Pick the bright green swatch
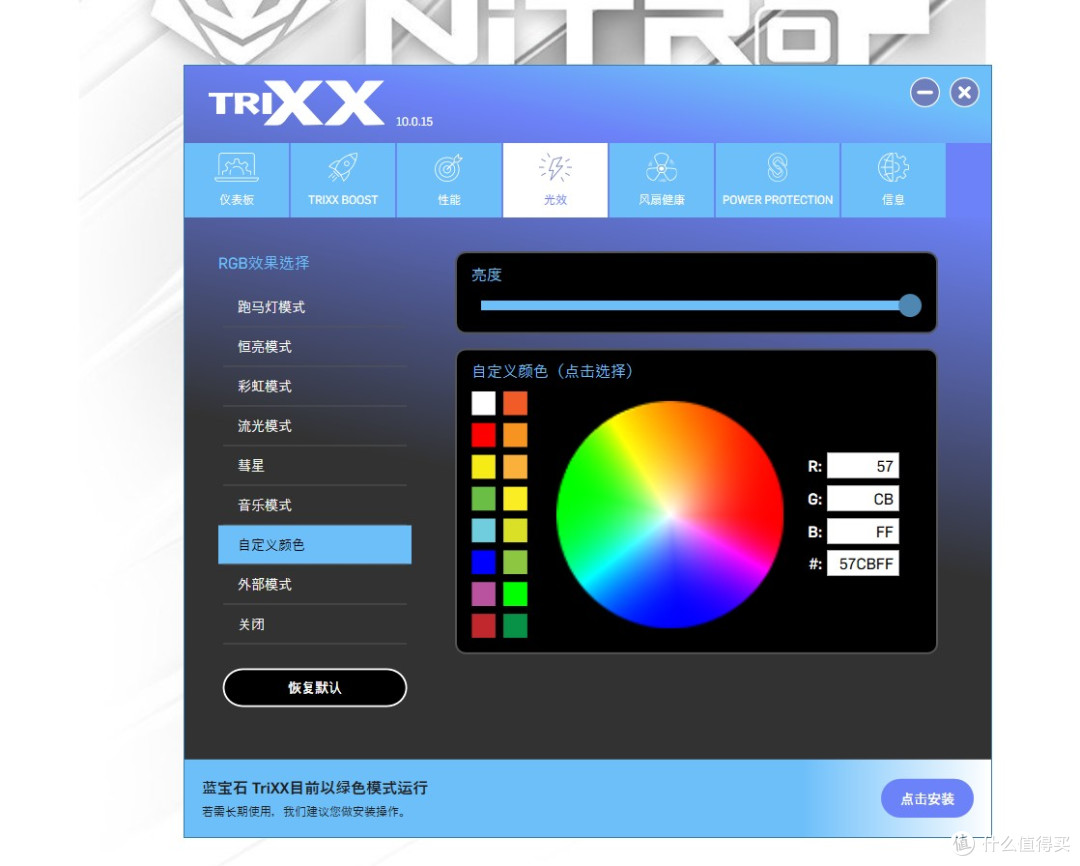Screen dimensions: 1080x866 coord(515,594)
